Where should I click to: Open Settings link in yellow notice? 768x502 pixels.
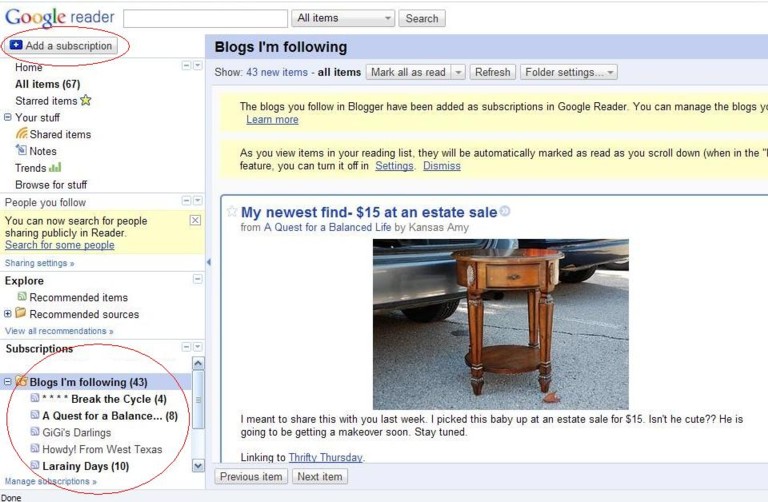(x=394, y=166)
